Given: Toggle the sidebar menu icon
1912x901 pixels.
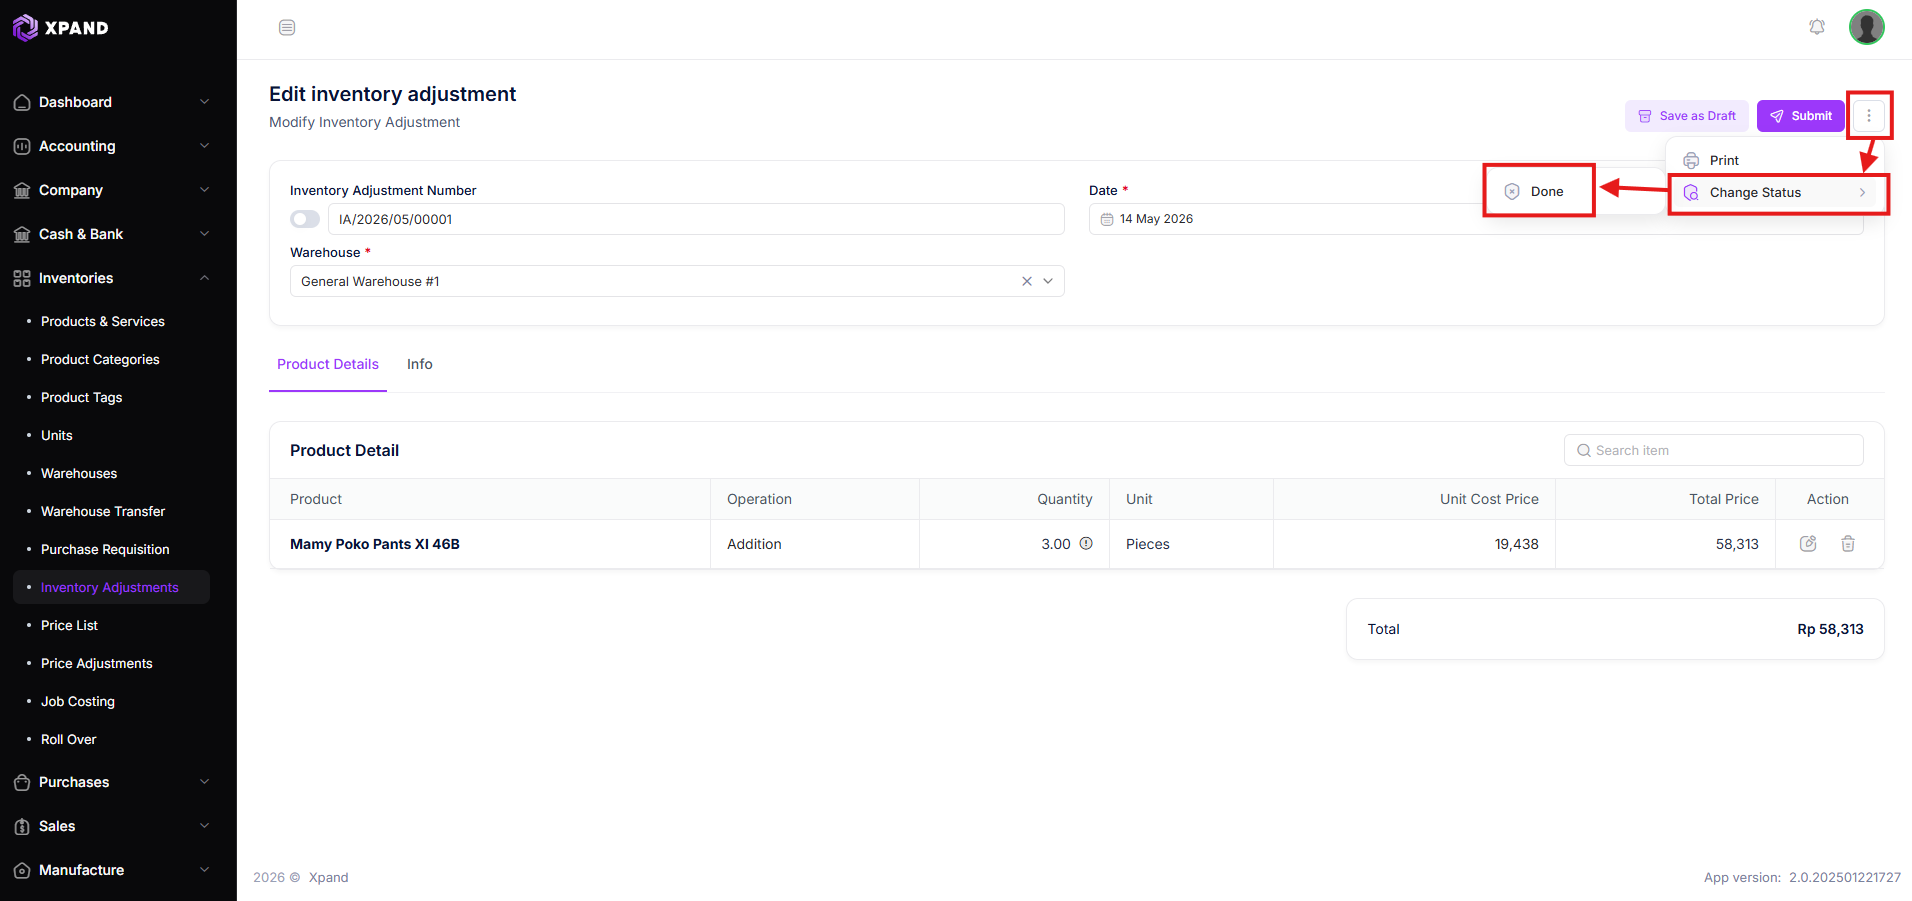Looking at the screenshot, I should (287, 27).
